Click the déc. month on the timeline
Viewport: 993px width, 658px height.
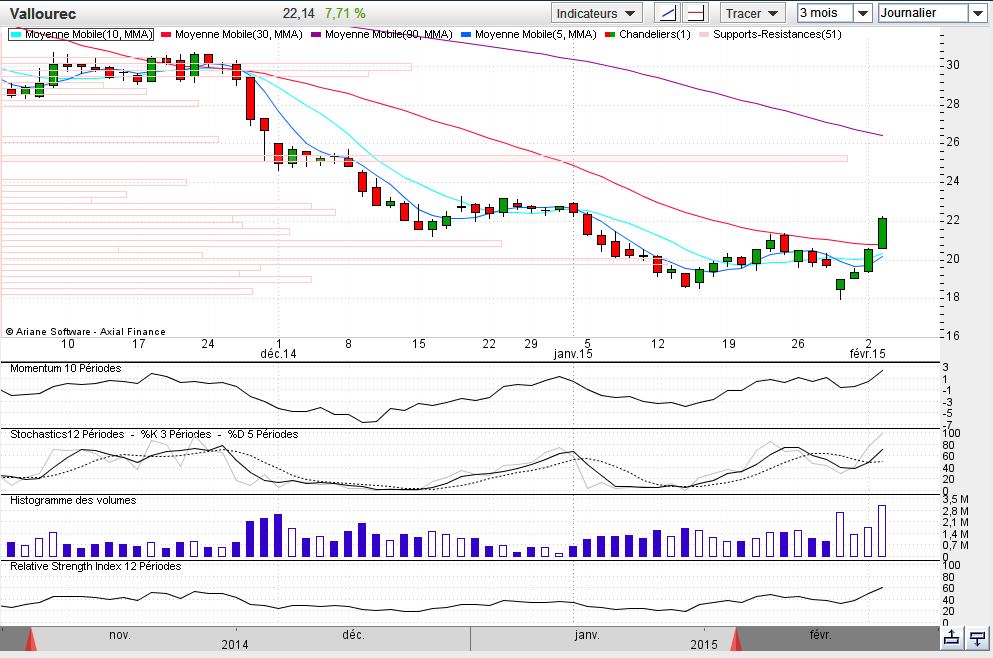(x=353, y=635)
